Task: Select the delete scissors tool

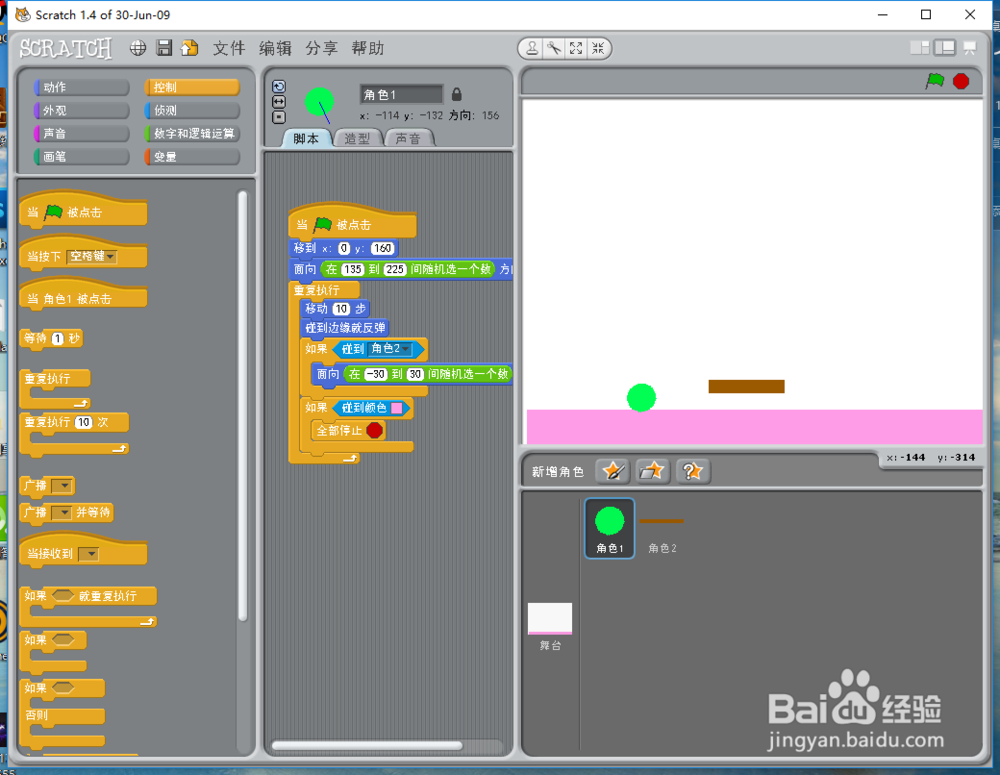Action: pos(554,48)
